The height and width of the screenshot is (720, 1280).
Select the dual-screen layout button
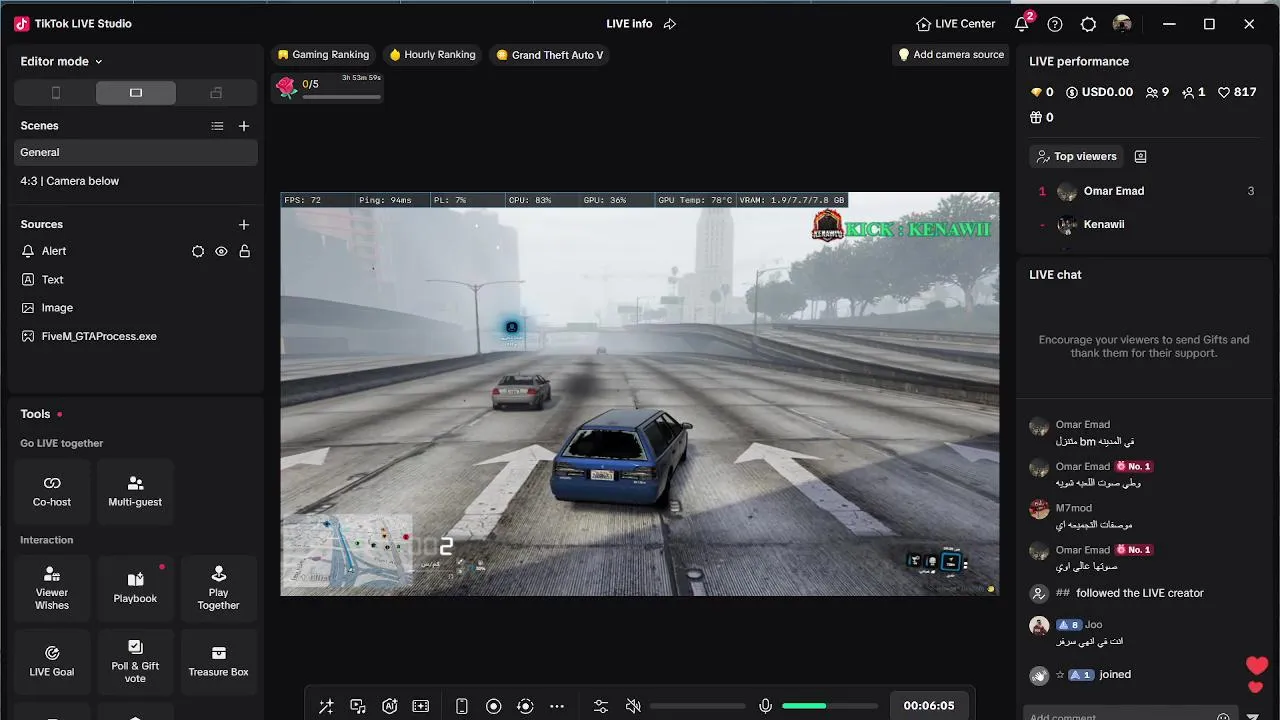(x=216, y=93)
